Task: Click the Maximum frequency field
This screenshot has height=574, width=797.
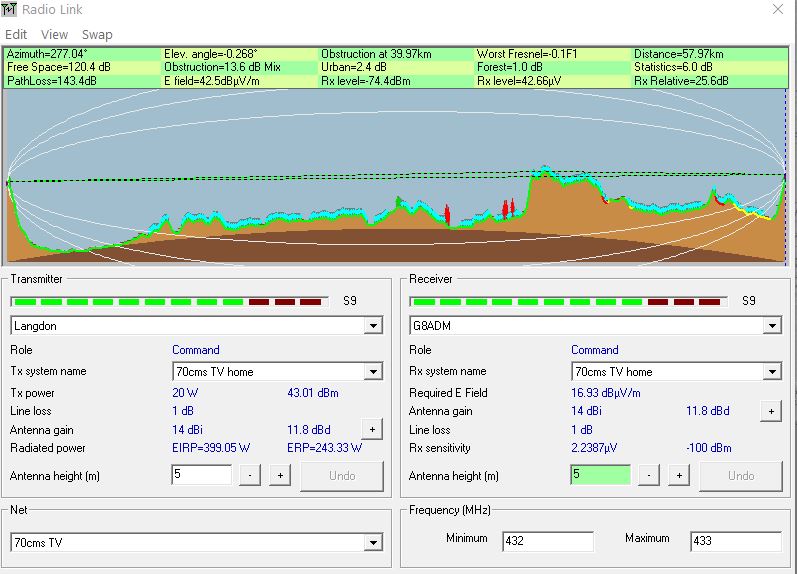Action: tap(735, 541)
